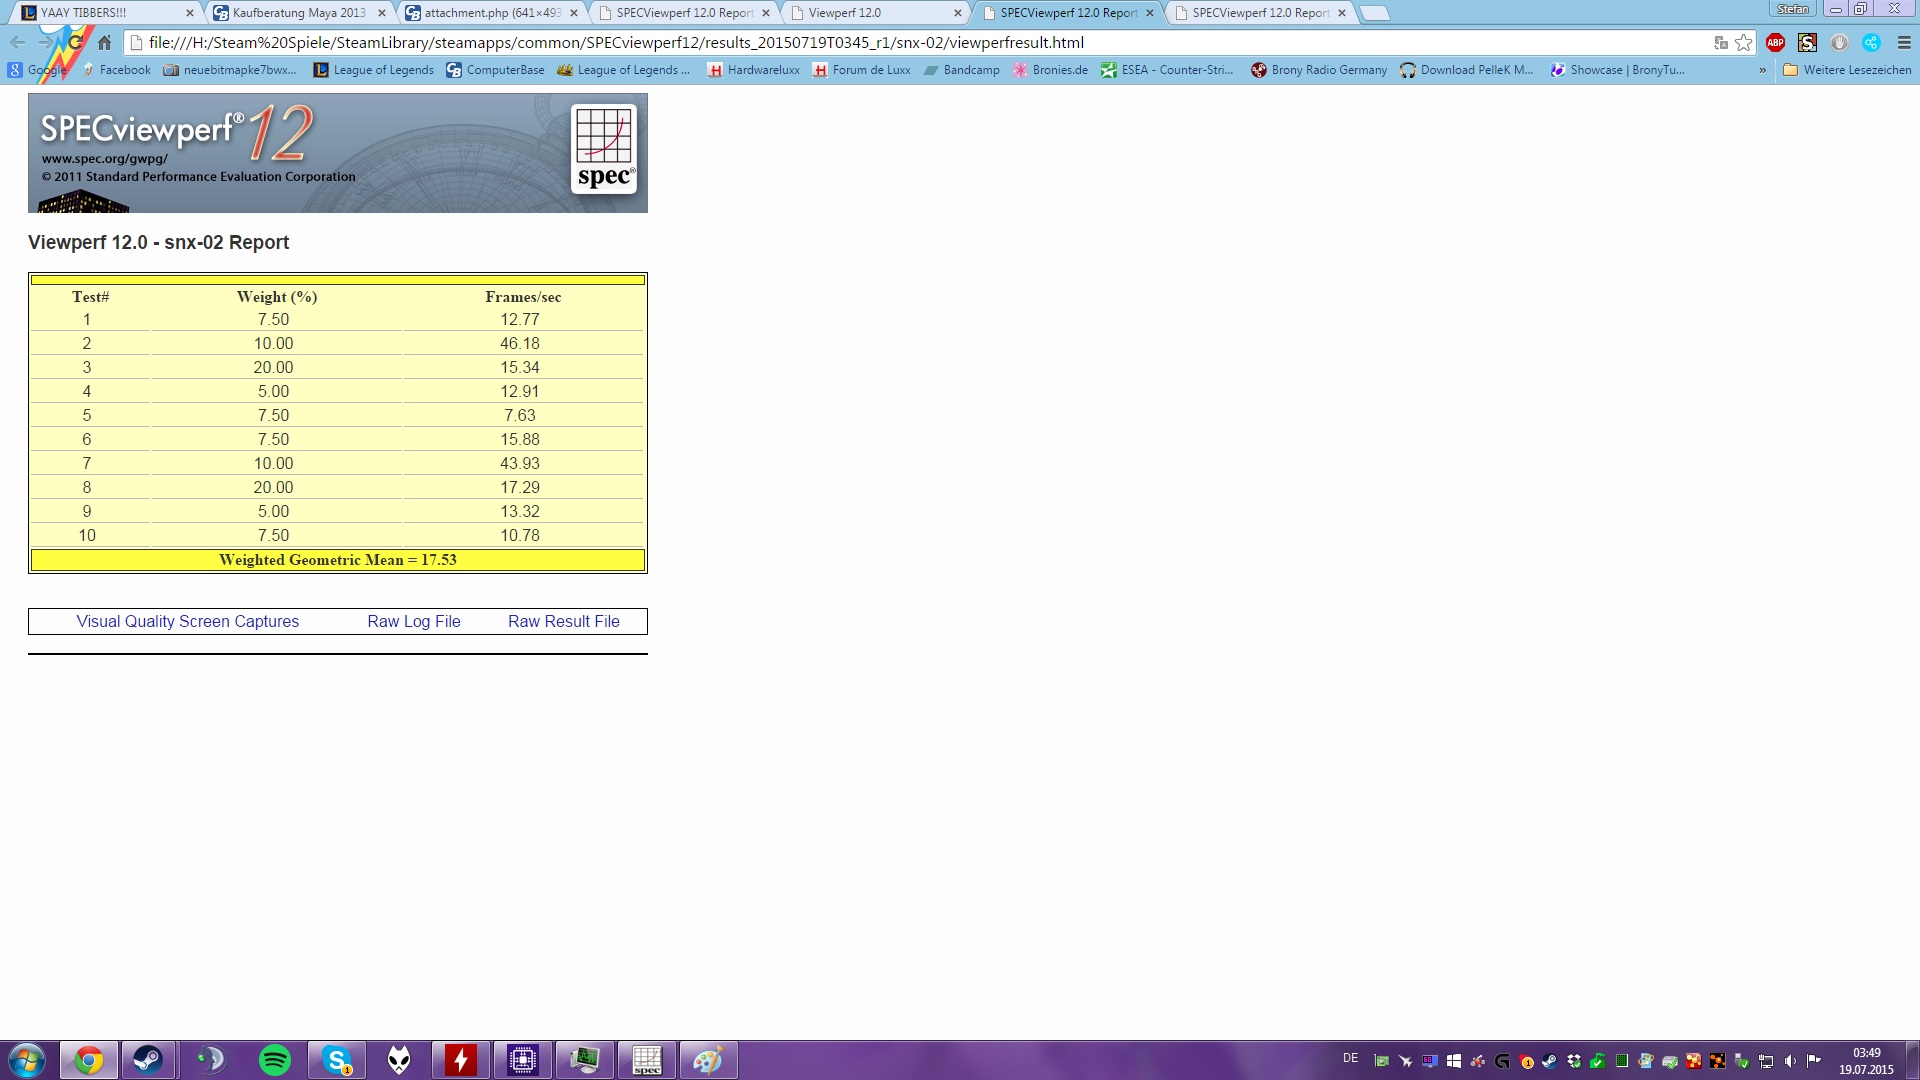Click the volume speaker tray icon

pos(1790,1061)
